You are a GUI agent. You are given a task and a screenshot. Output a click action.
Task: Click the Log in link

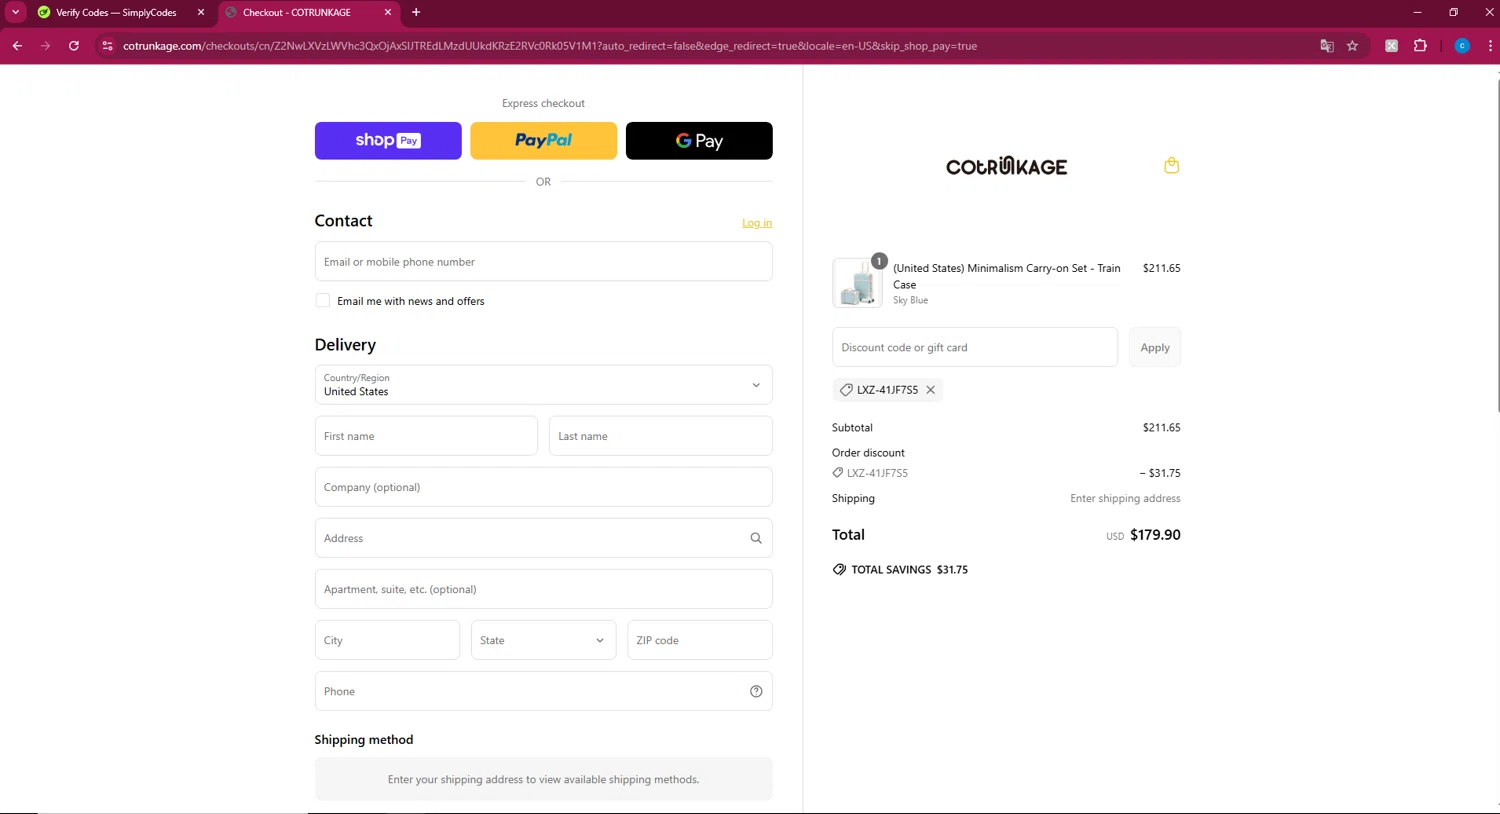pyautogui.click(x=757, y=223)
